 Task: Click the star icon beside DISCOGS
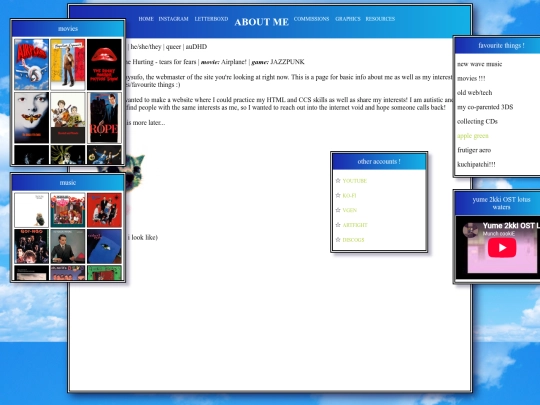(x=338, y=239)
